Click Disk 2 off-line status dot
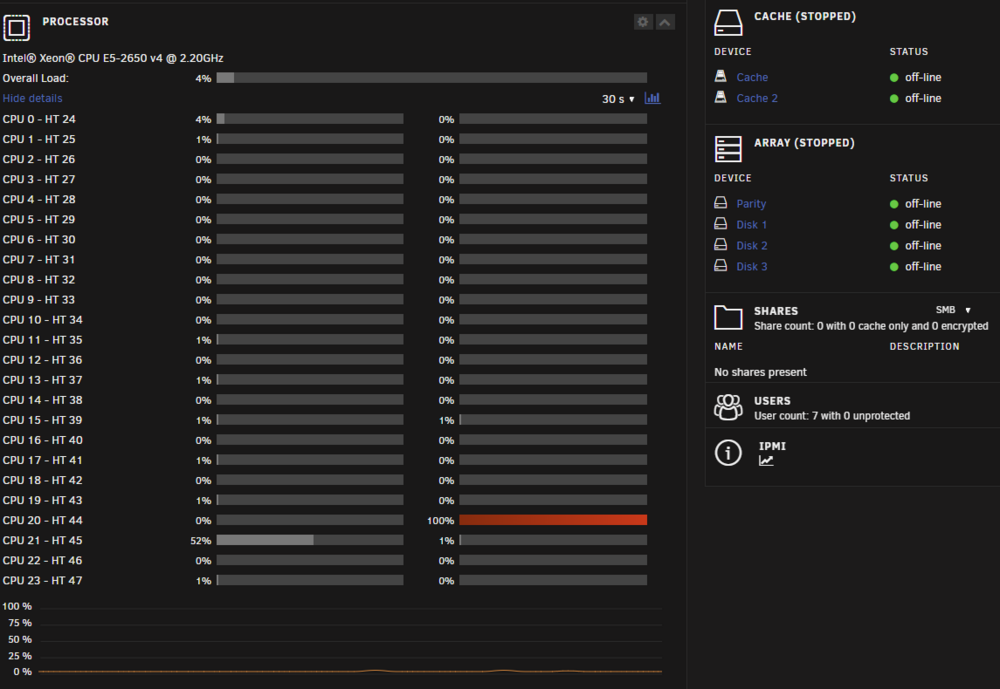Screen dimensions: 1000x689 pos(894,246)
